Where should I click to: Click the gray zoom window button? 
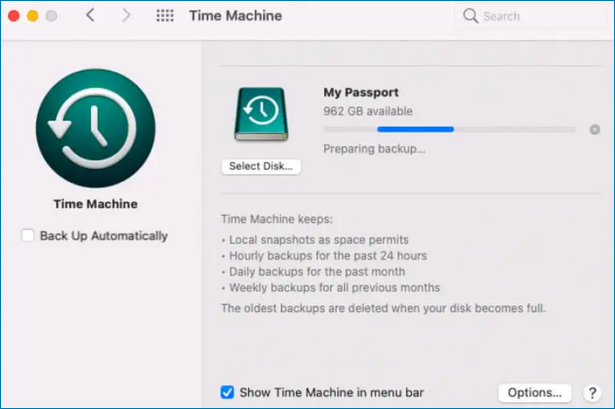click(x=51, y=16)
